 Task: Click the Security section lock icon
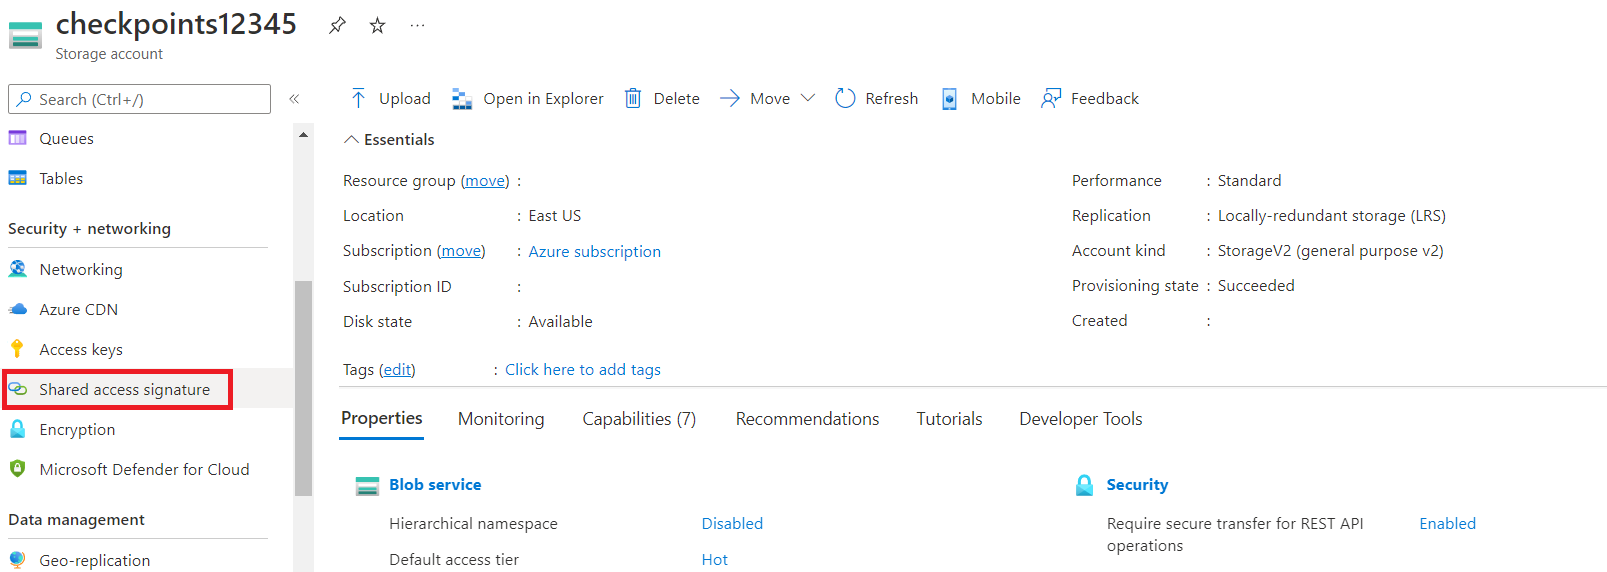(1085, 485)
